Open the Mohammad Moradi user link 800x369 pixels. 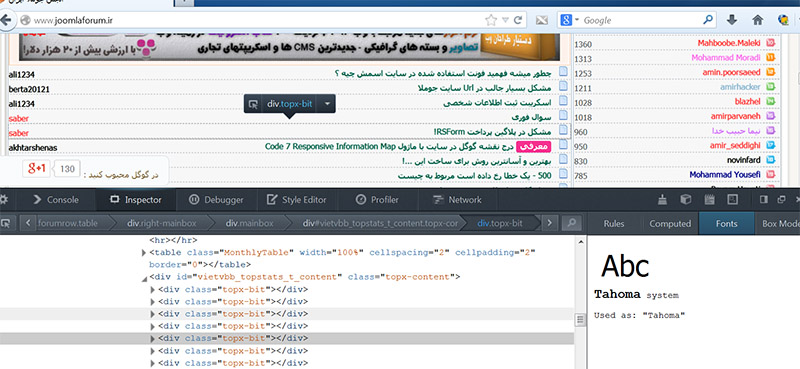tap(726, 58)
